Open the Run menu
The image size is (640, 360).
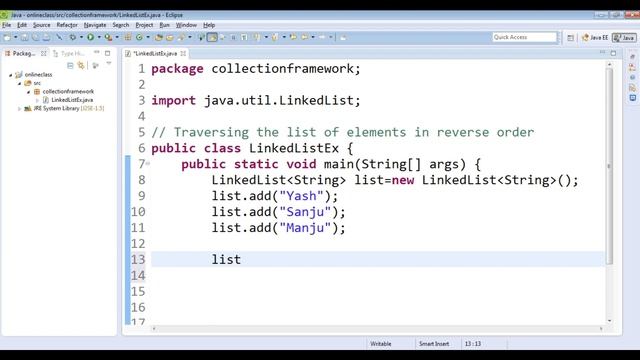click(x=164, y=25)
